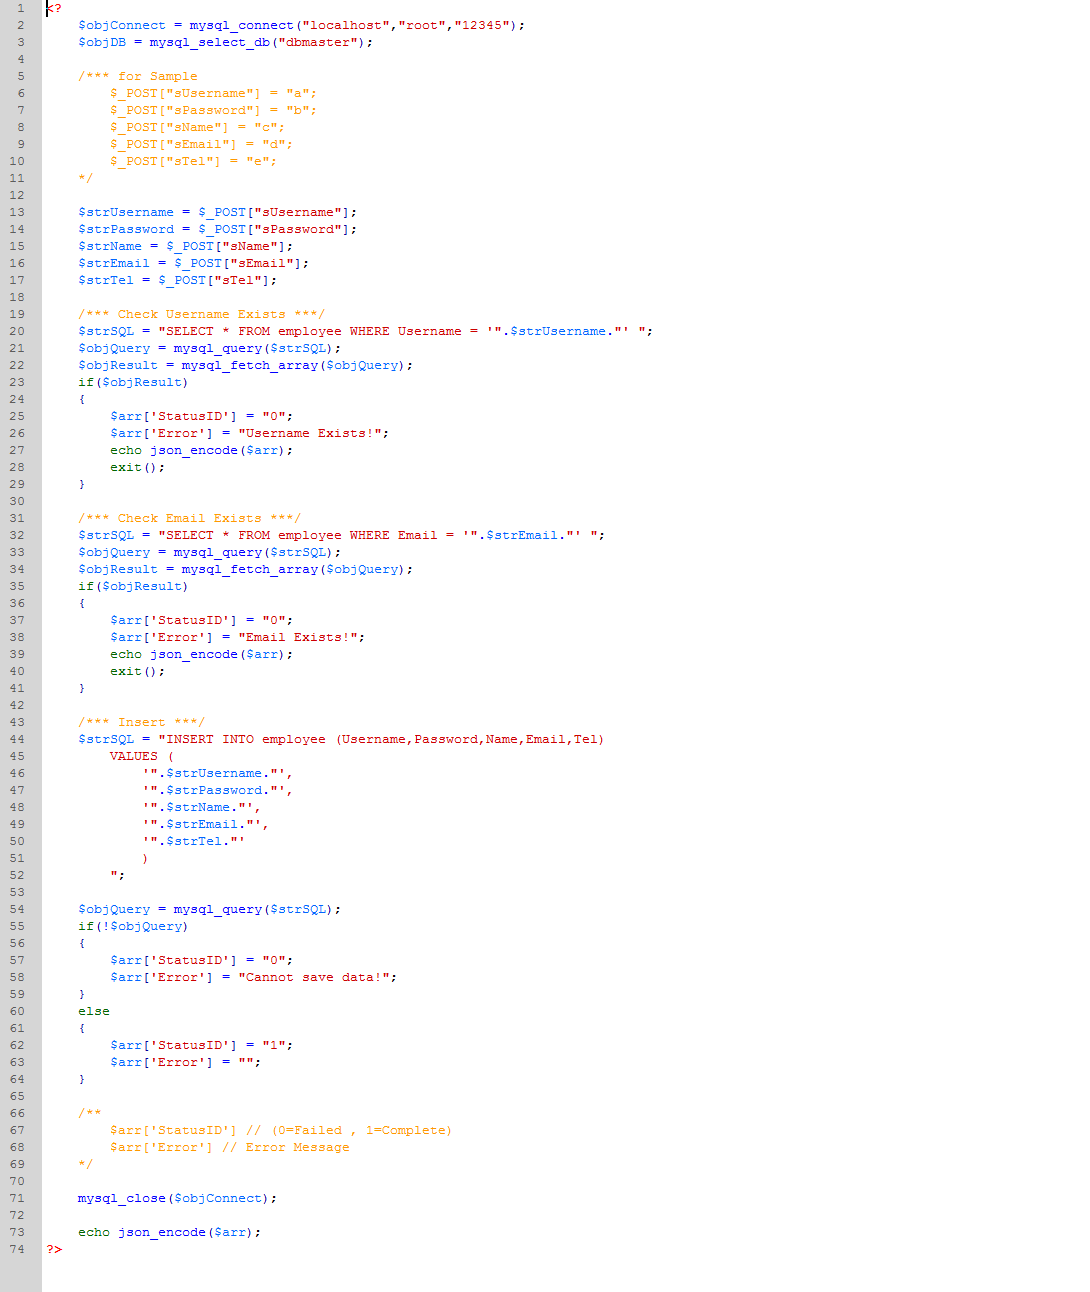Click the $strUsername = $_POST["sUsername"]; assignment
Screen dimensions: 1090x1292
(217, 212)
